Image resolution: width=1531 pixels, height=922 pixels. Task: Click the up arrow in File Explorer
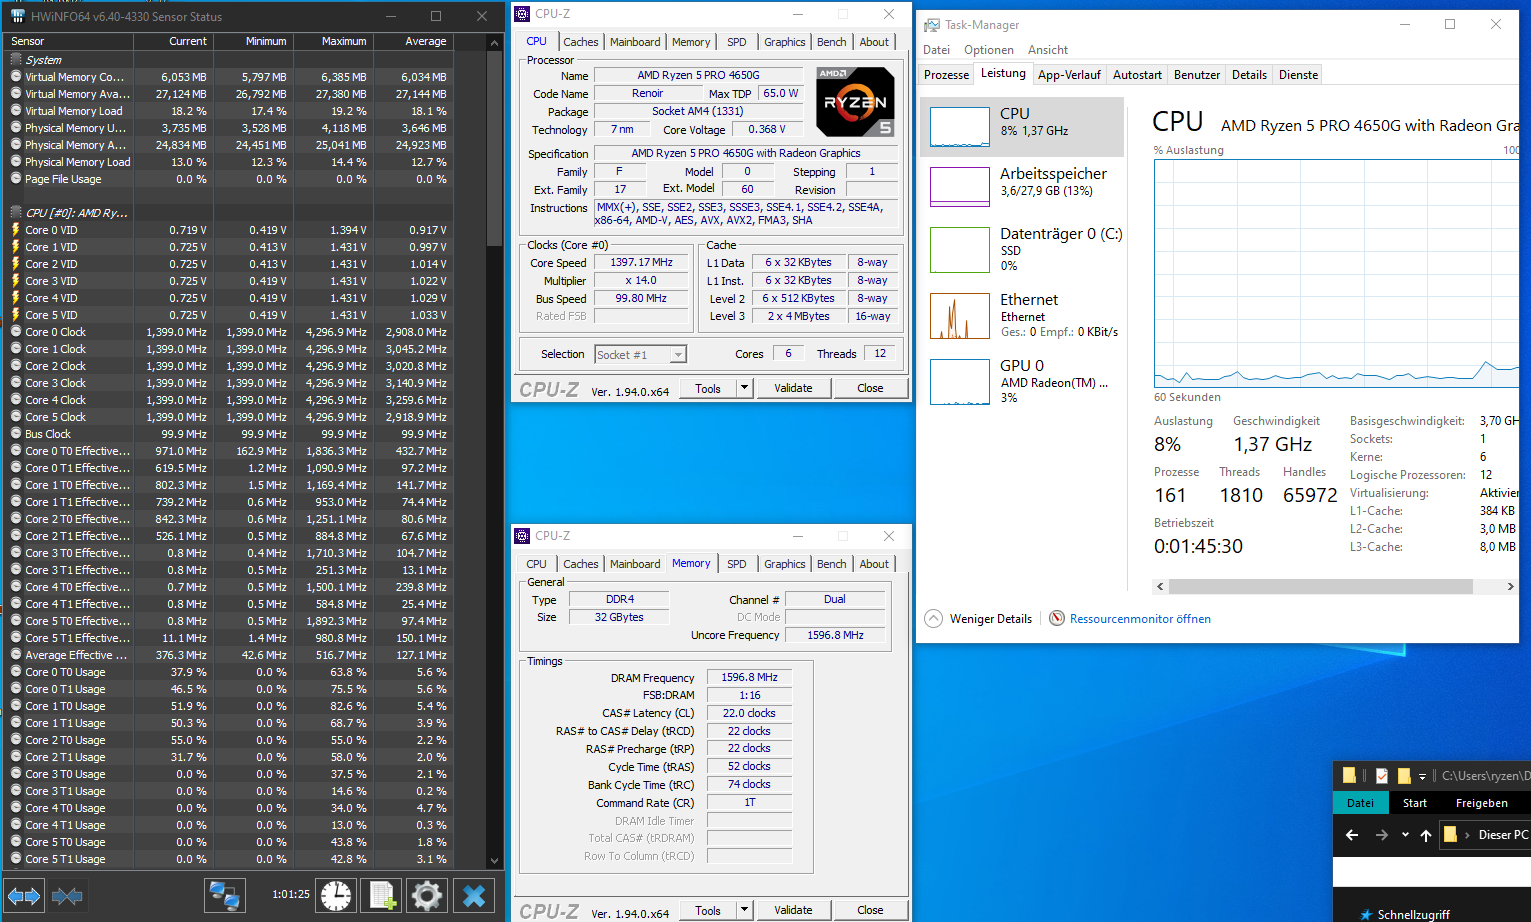[1426, 835]
